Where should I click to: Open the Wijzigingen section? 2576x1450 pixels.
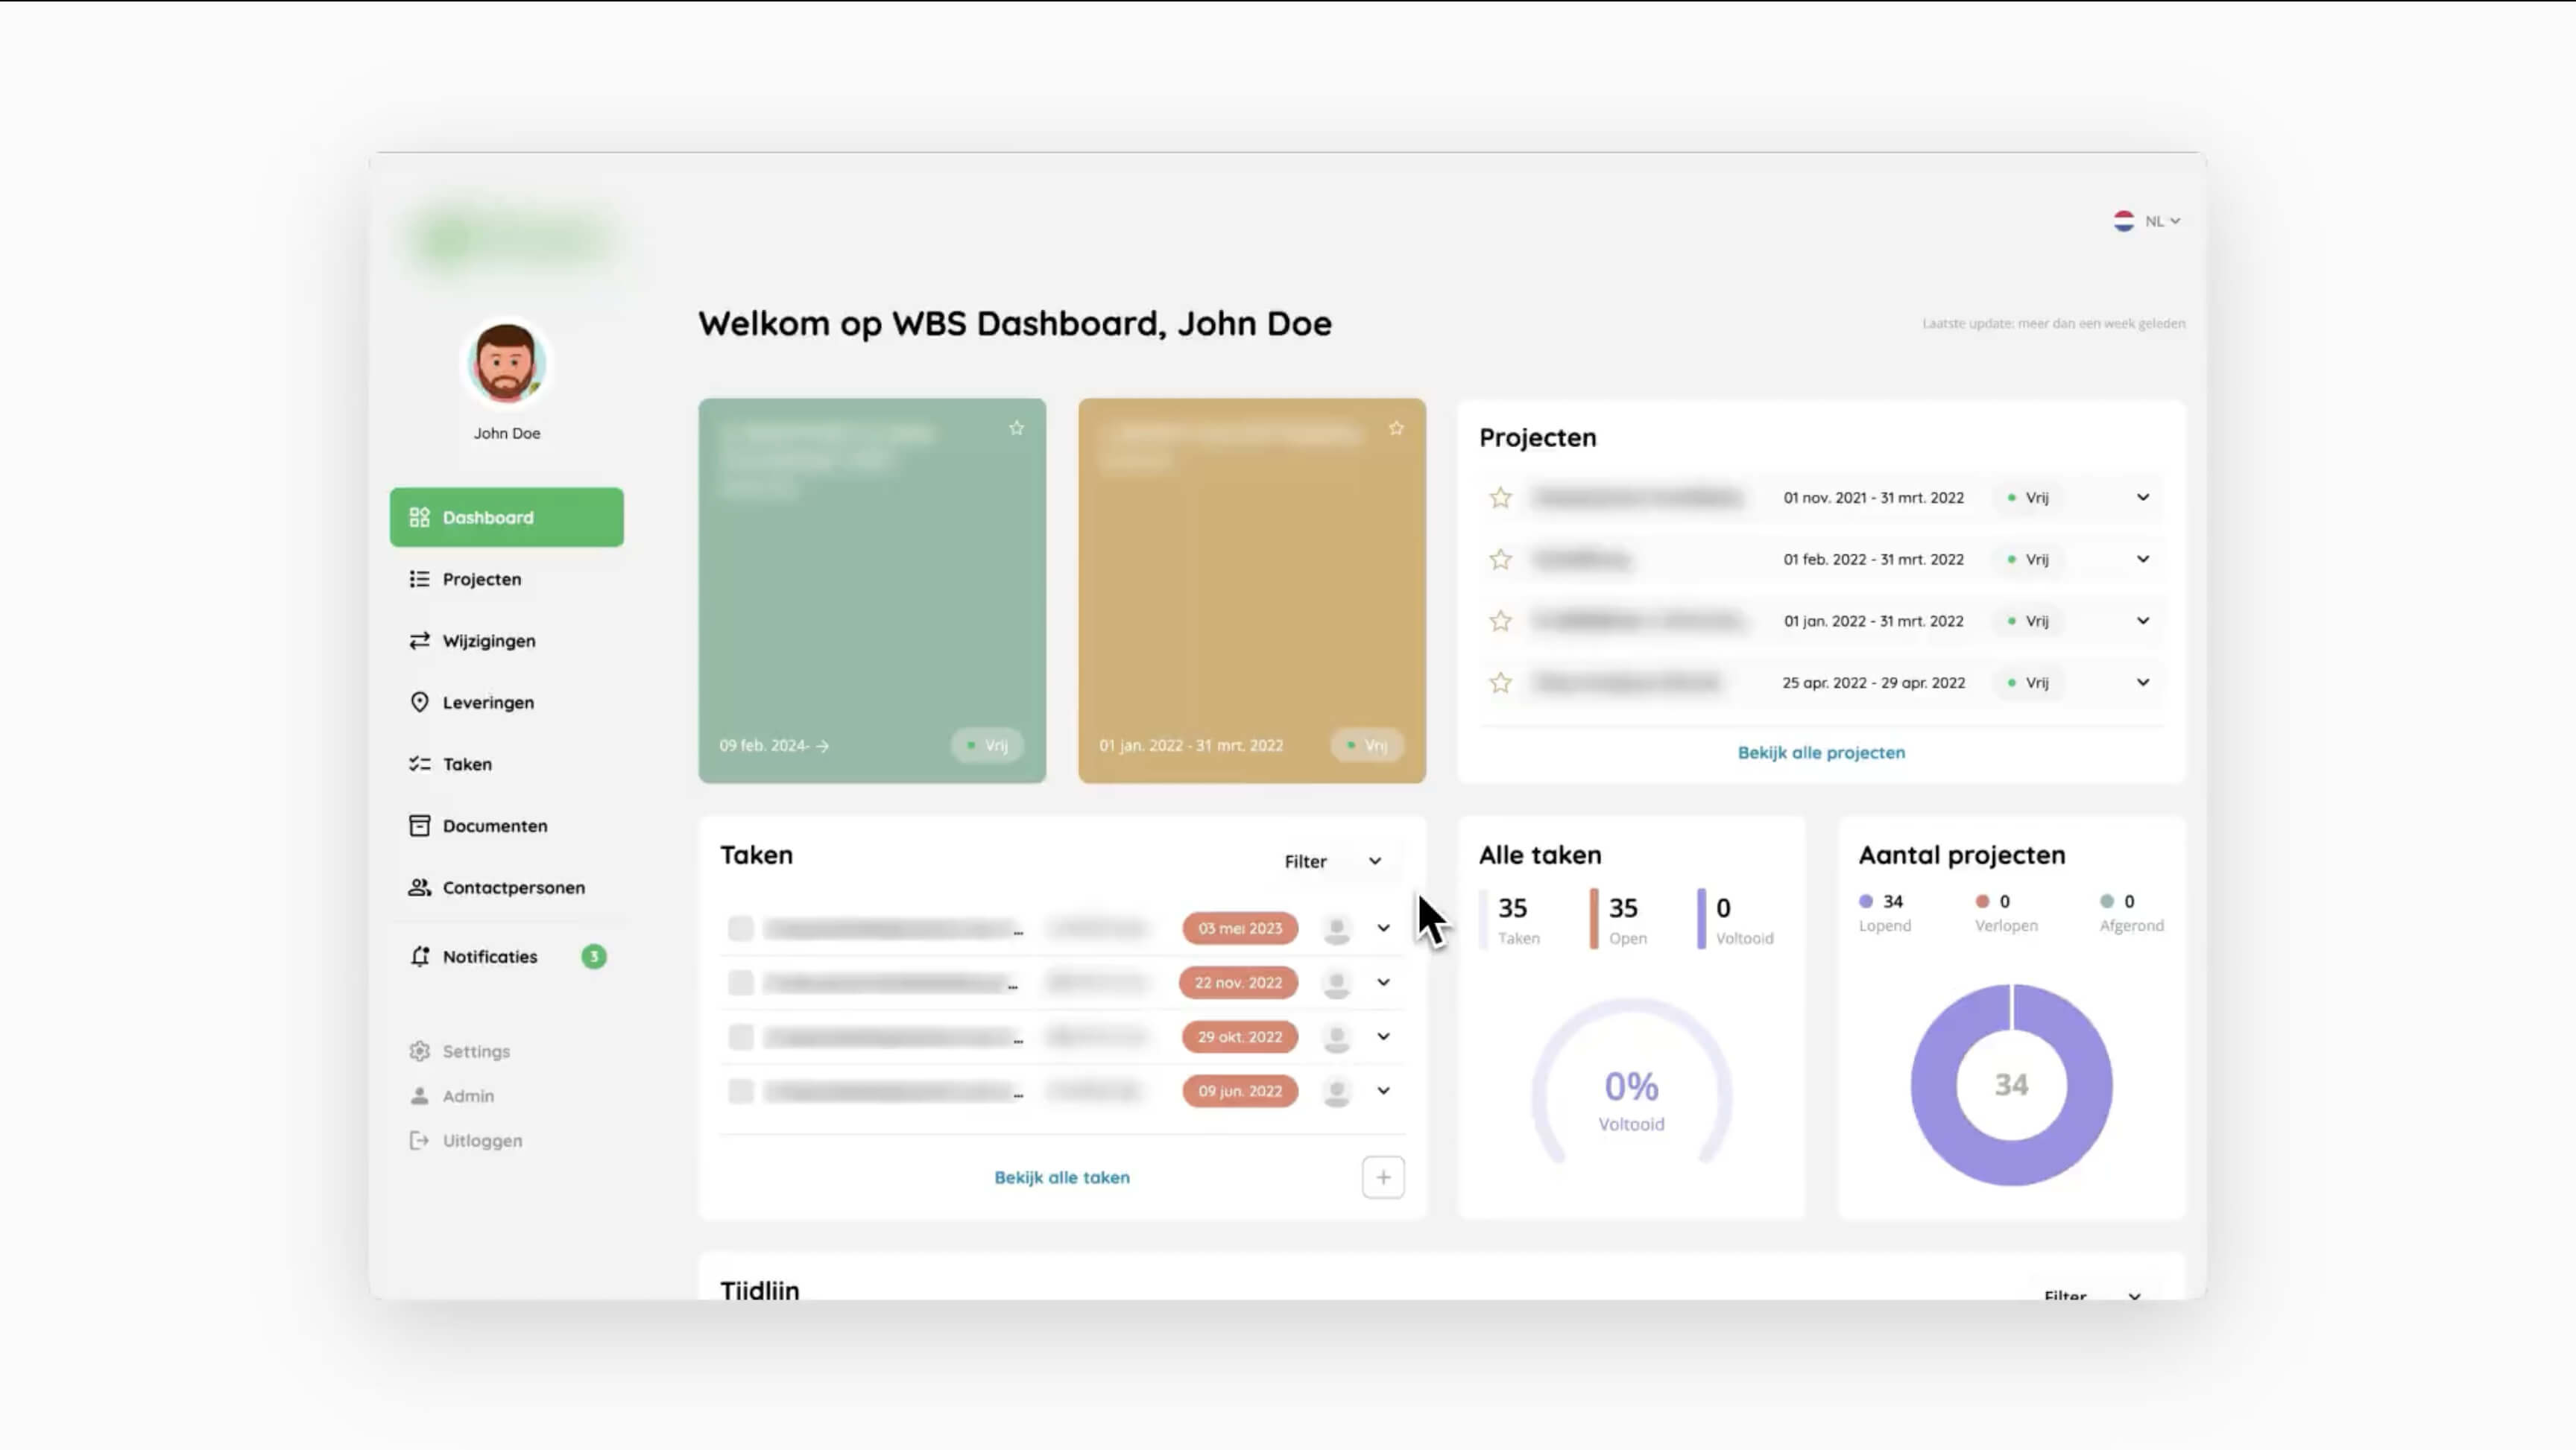pyautogui.click(x=489, y=640)
